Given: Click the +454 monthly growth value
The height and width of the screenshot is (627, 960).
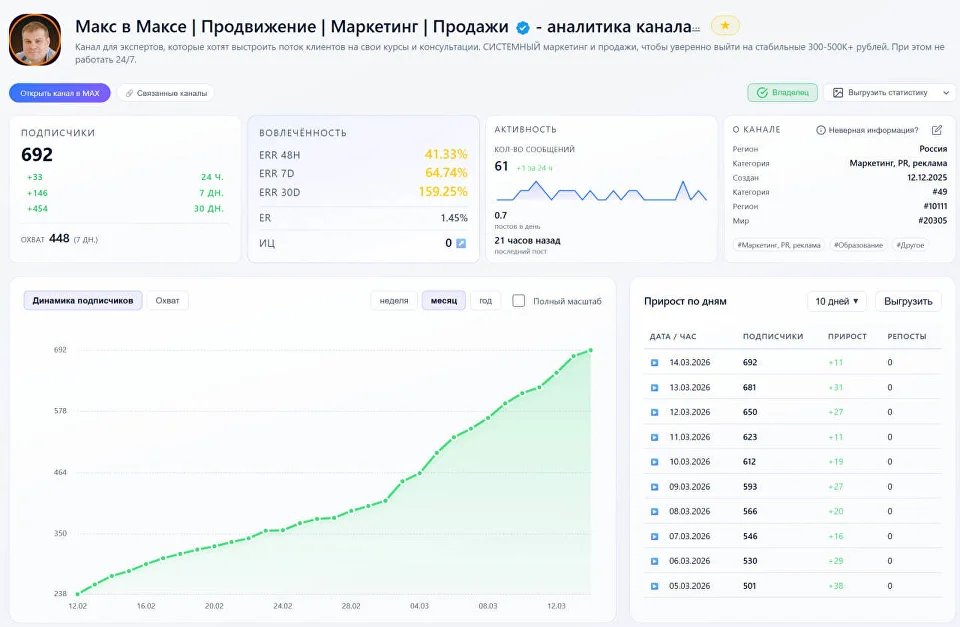Looking at the screenshot, I should coord(37,209).
